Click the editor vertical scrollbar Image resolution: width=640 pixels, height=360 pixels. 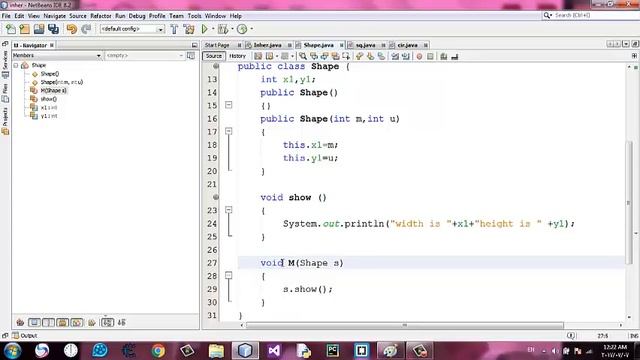630,203
